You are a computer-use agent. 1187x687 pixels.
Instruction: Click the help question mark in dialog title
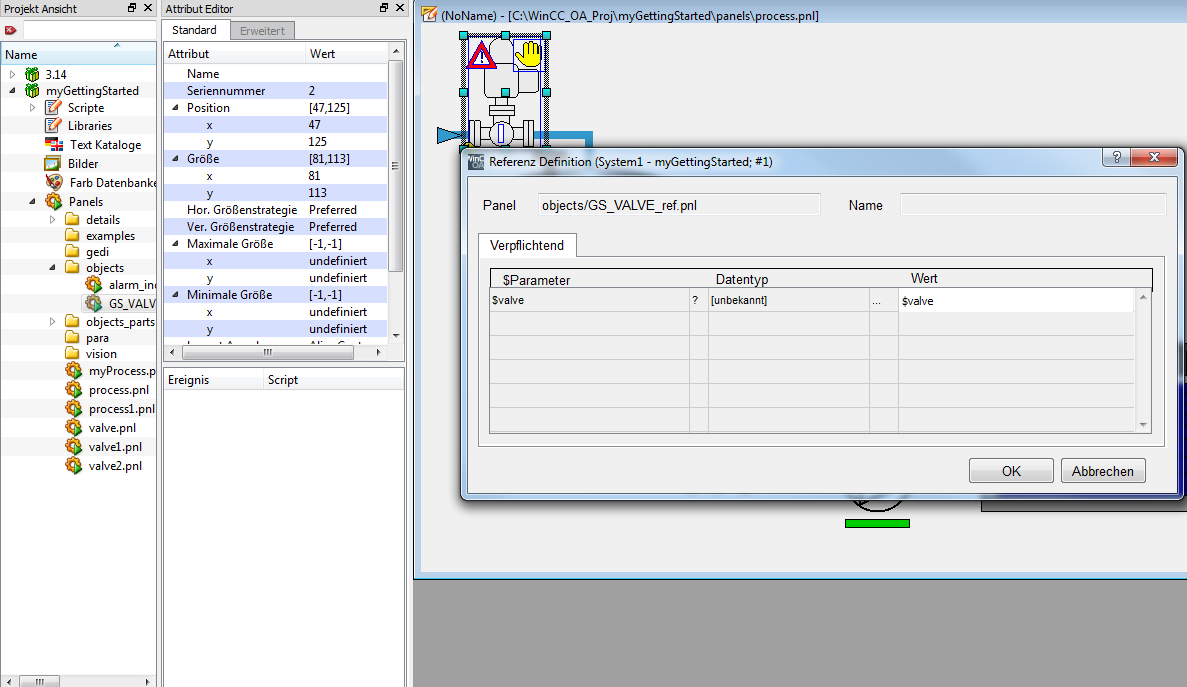[1117, 159]
